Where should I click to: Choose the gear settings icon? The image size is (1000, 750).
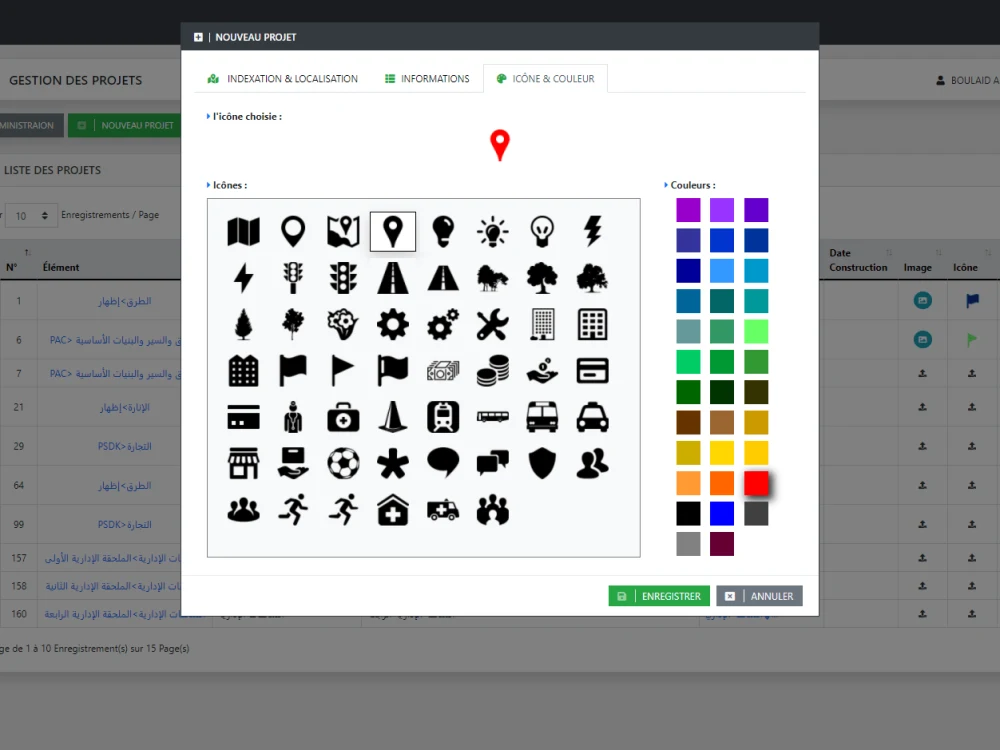pos(393,325)
